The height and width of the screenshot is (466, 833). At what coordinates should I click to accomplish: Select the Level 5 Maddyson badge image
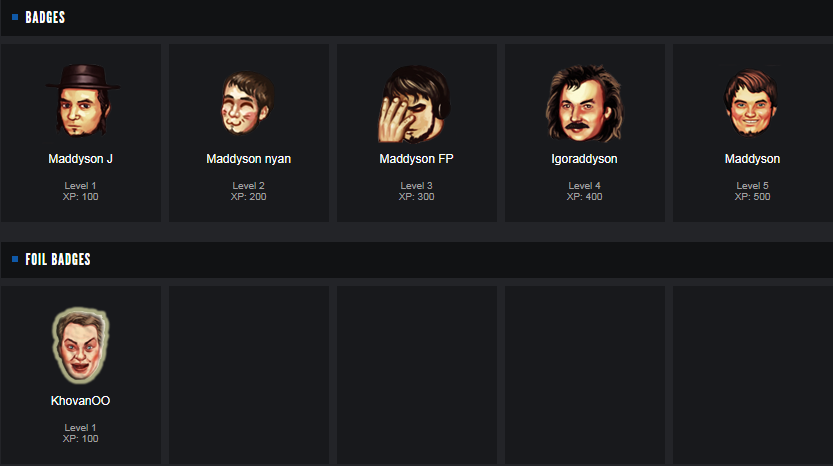click(x=751, y=102)
